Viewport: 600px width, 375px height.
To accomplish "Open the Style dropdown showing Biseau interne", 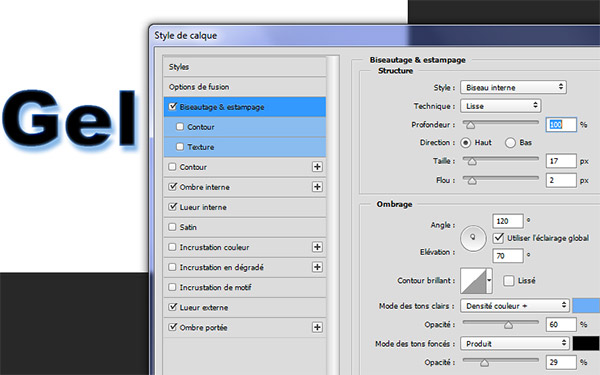I will [513, 87].
